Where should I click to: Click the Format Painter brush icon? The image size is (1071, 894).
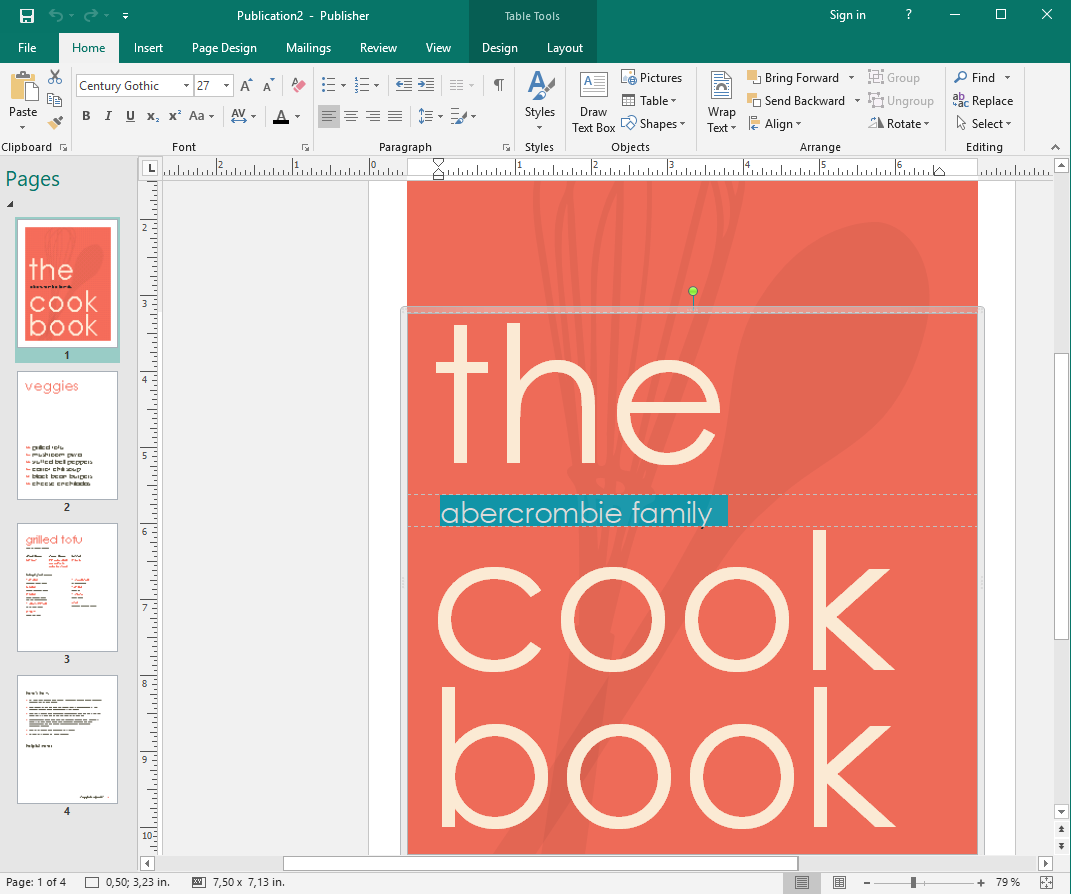coord(55,122)
